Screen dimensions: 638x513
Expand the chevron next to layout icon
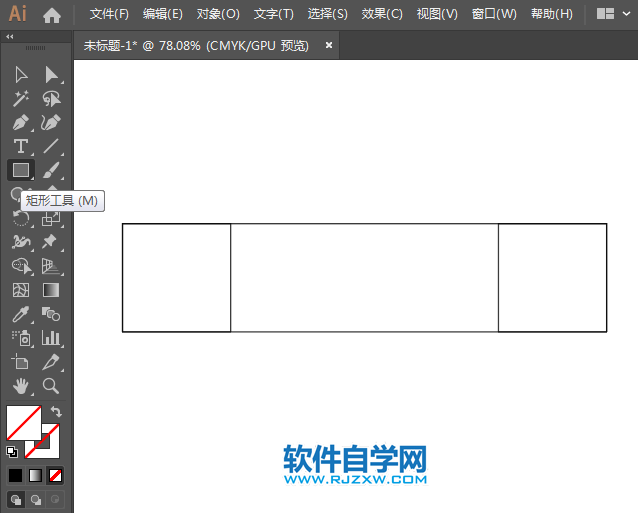click(626, 14)
